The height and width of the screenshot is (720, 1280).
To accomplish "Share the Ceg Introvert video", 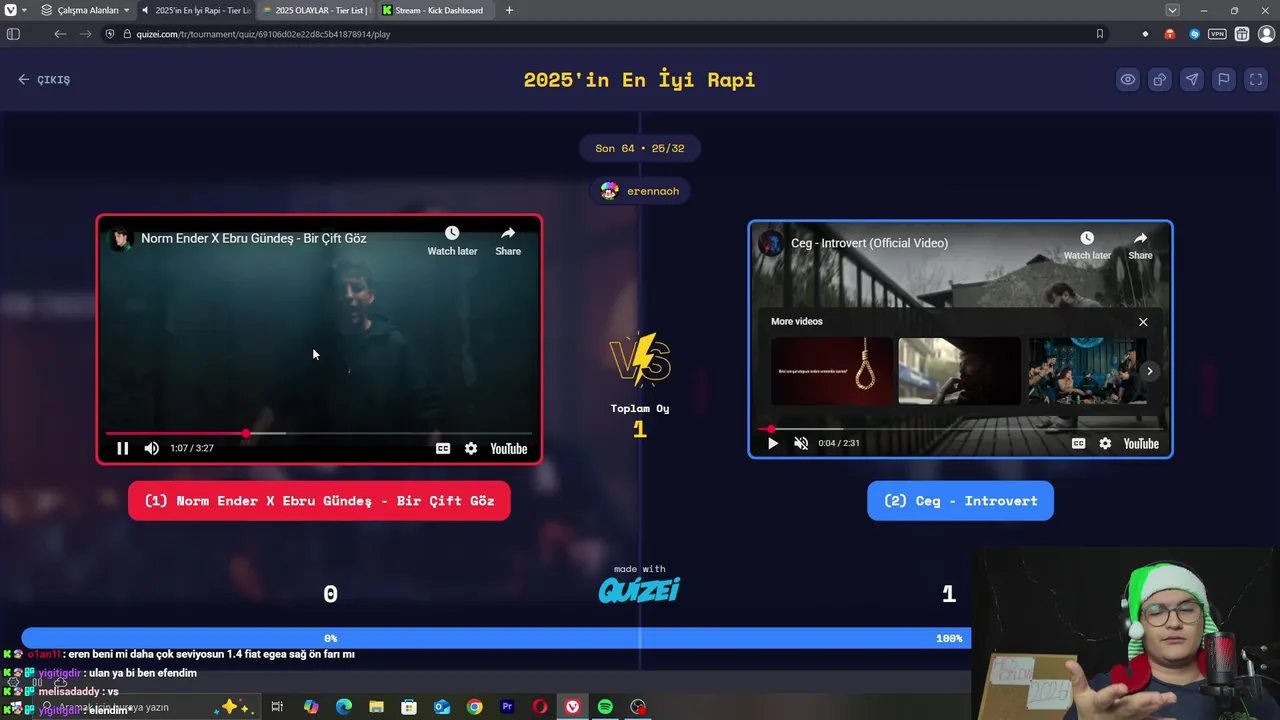I will (x=1140, y=245).
